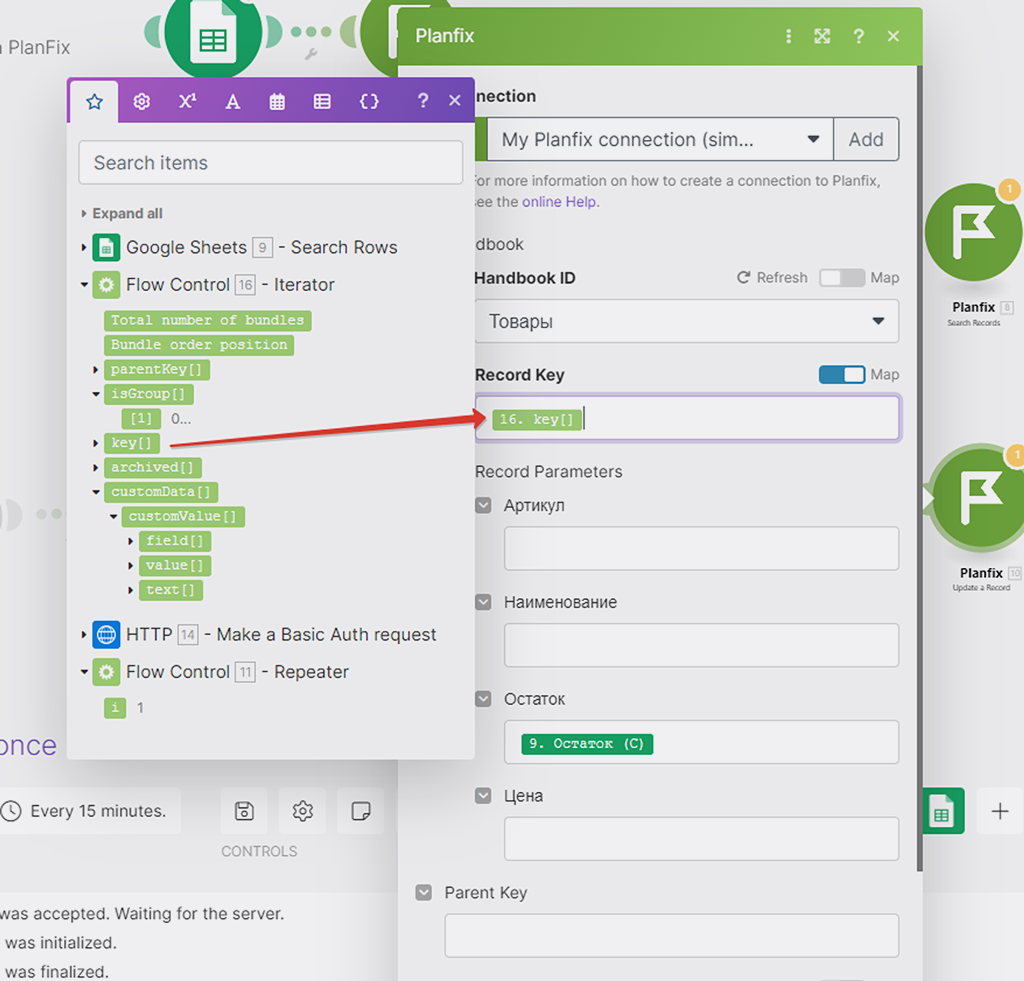The height and width of the screenshot is (981, 1024).
Task: Click the mapping panel help question mark
Action: coord(423,101)
